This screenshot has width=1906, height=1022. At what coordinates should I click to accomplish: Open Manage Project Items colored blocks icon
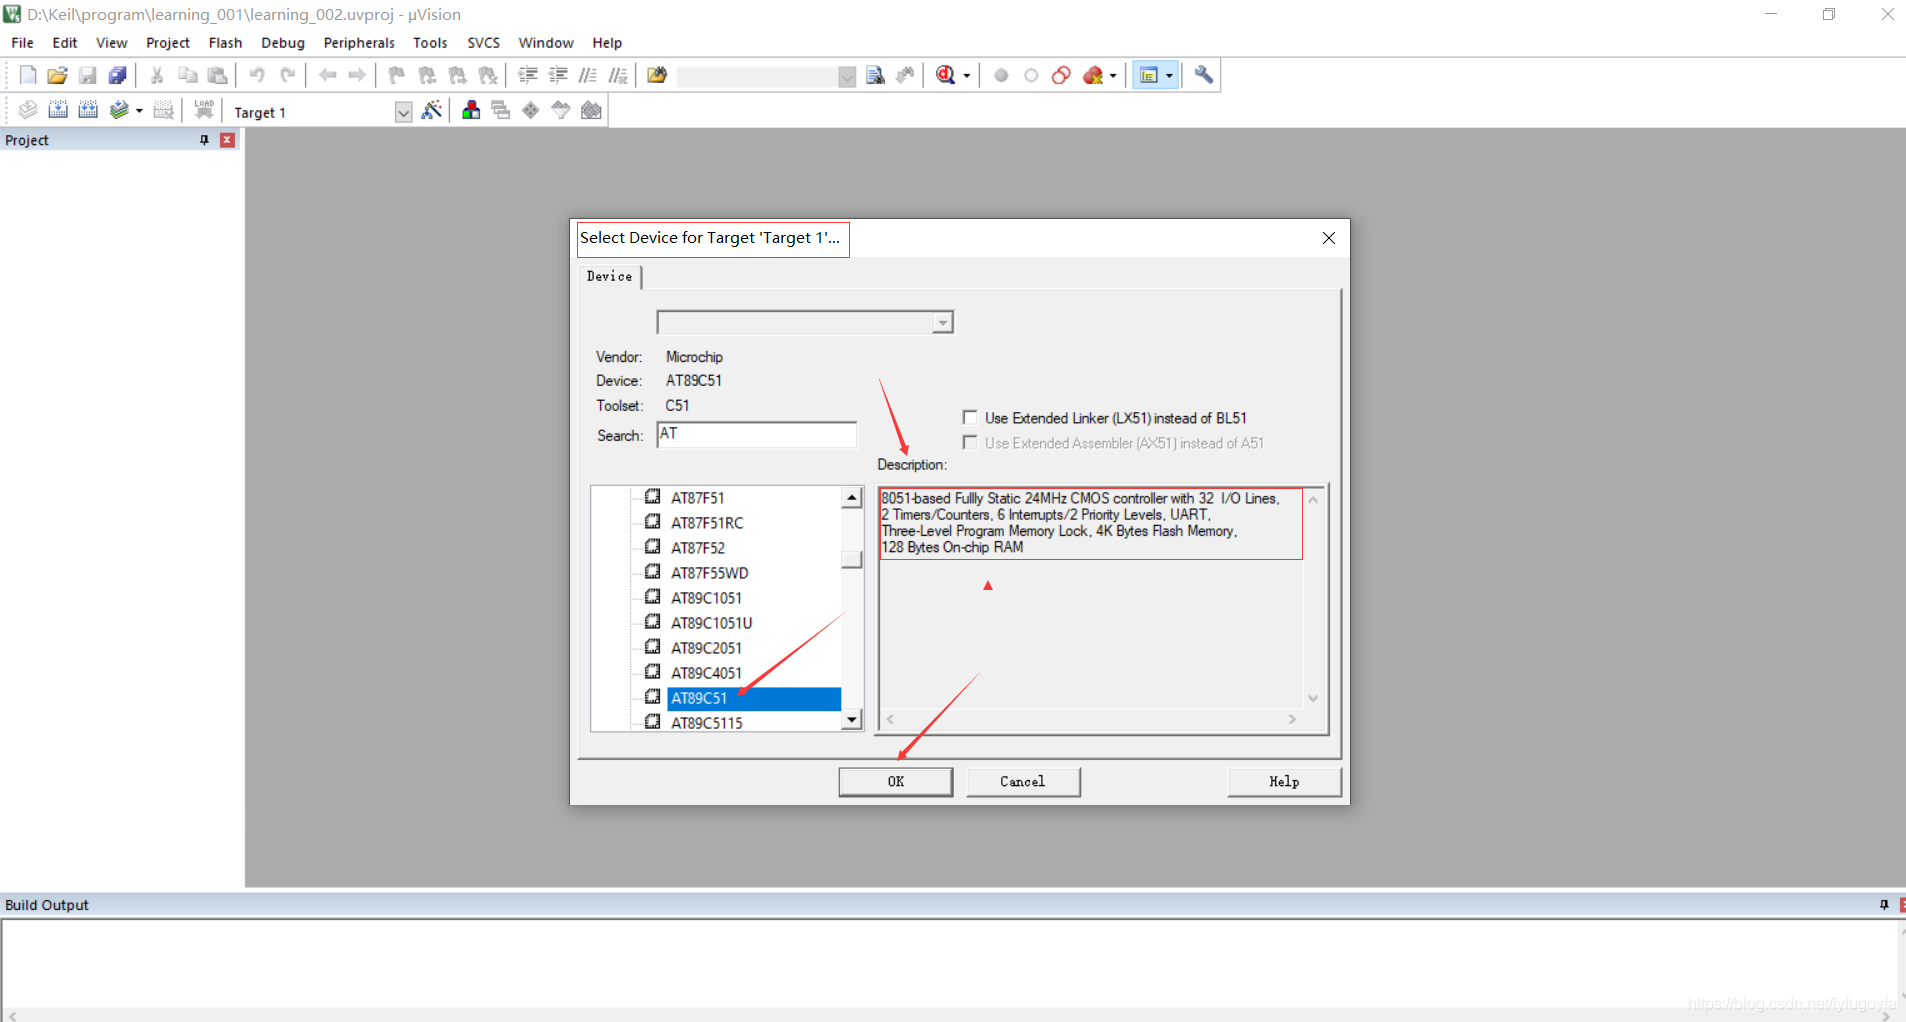[471, 110]
